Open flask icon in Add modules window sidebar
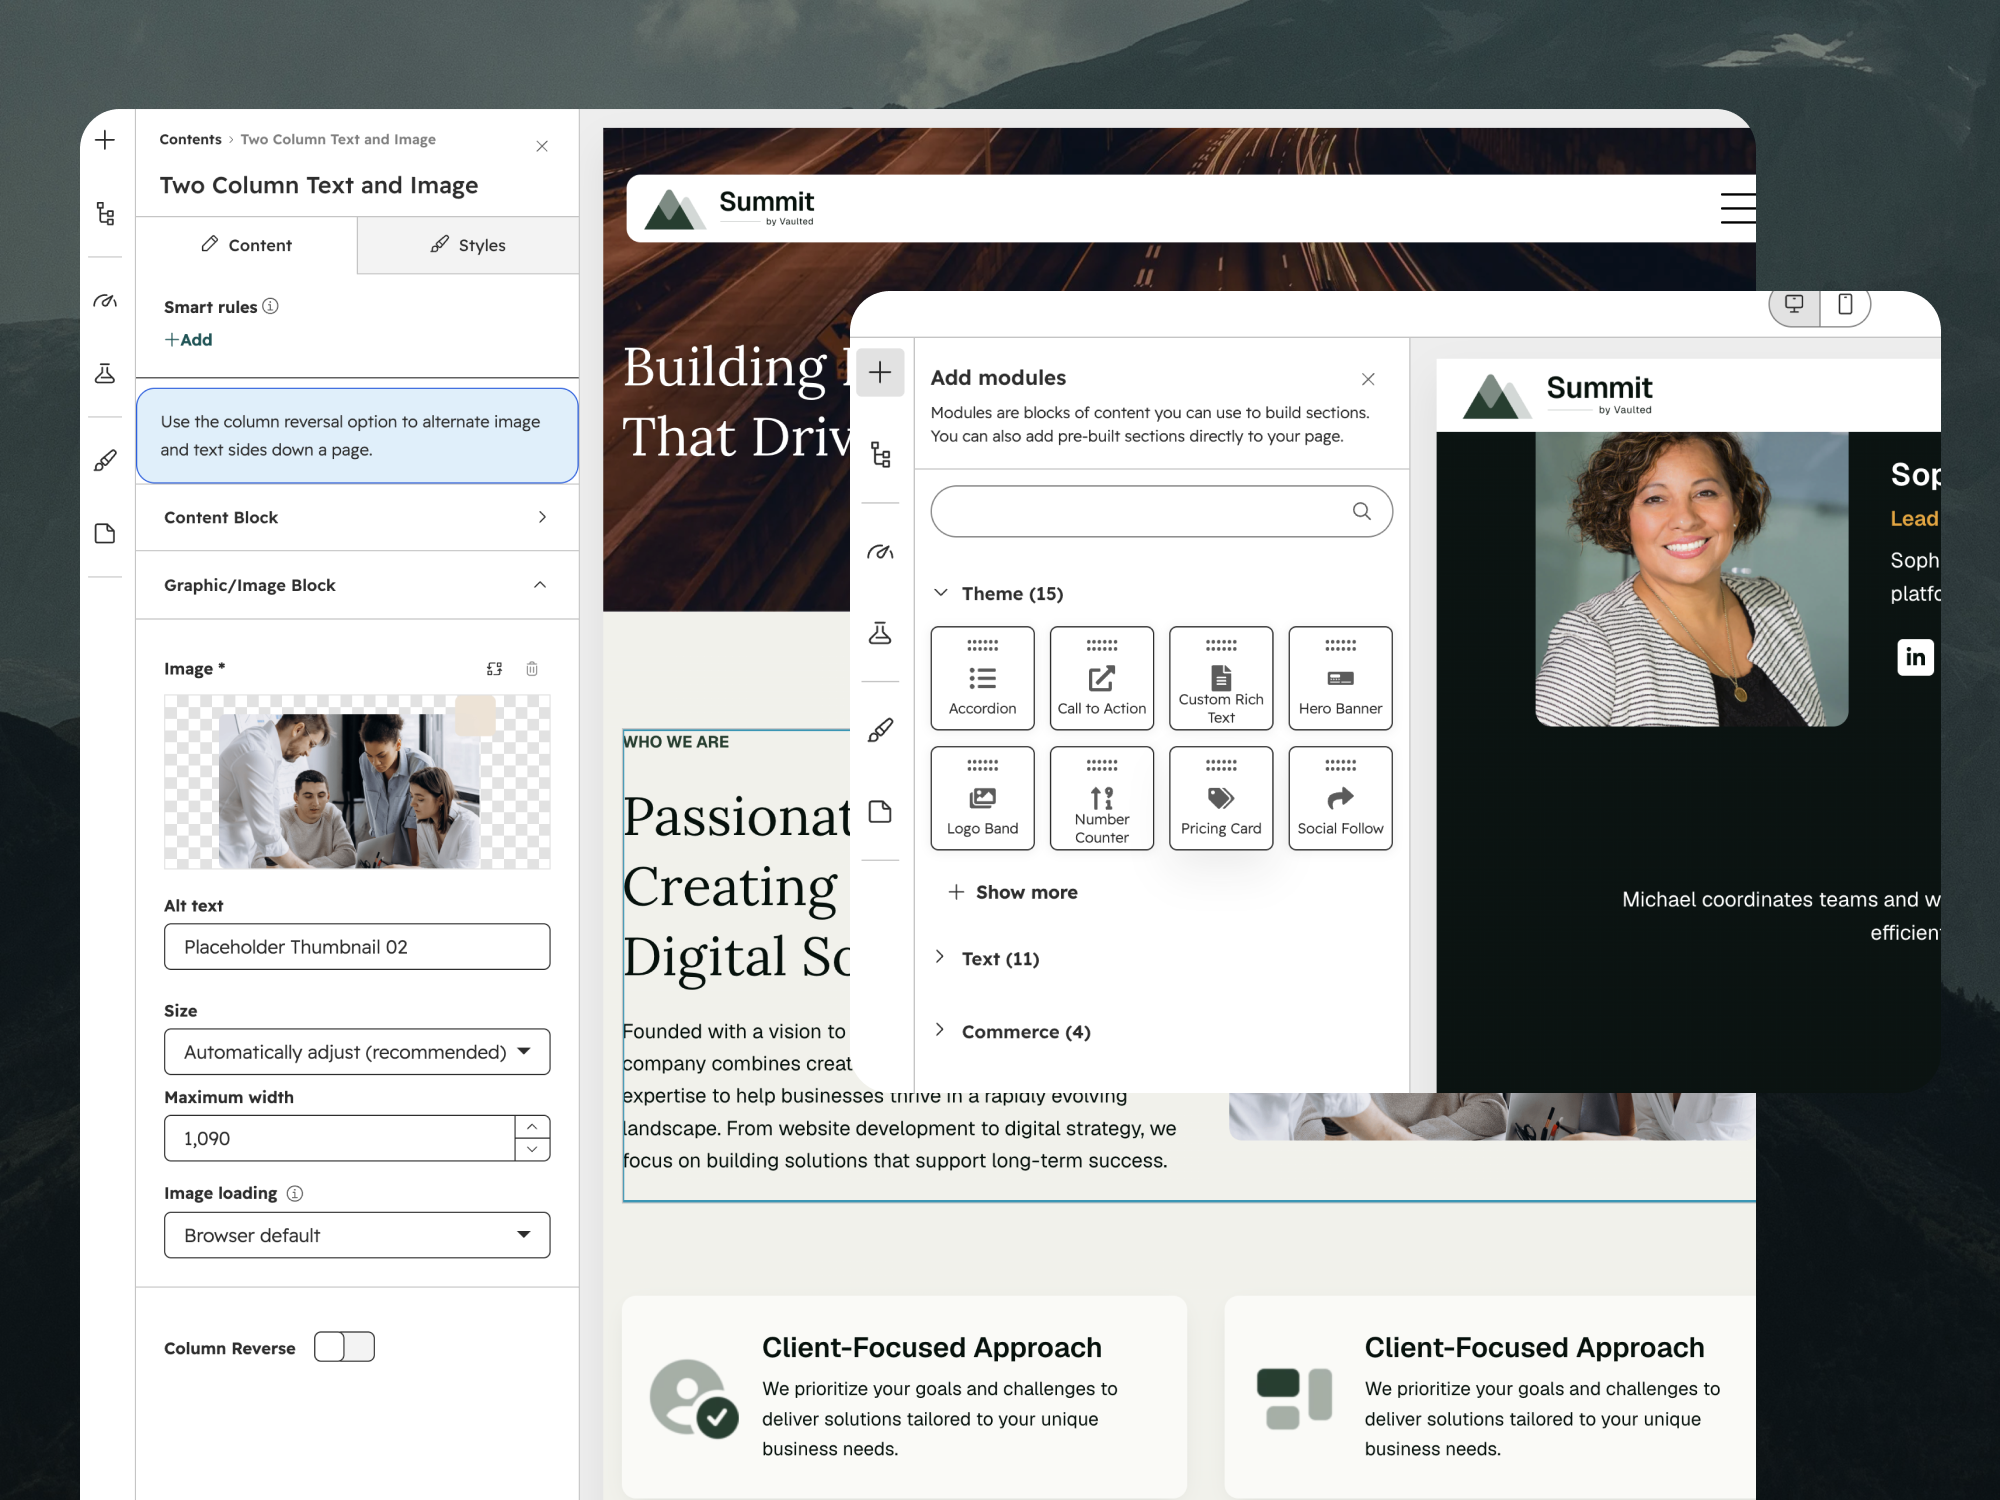The height and width of the screenshot is (1500, 2000). click(880, 632)
